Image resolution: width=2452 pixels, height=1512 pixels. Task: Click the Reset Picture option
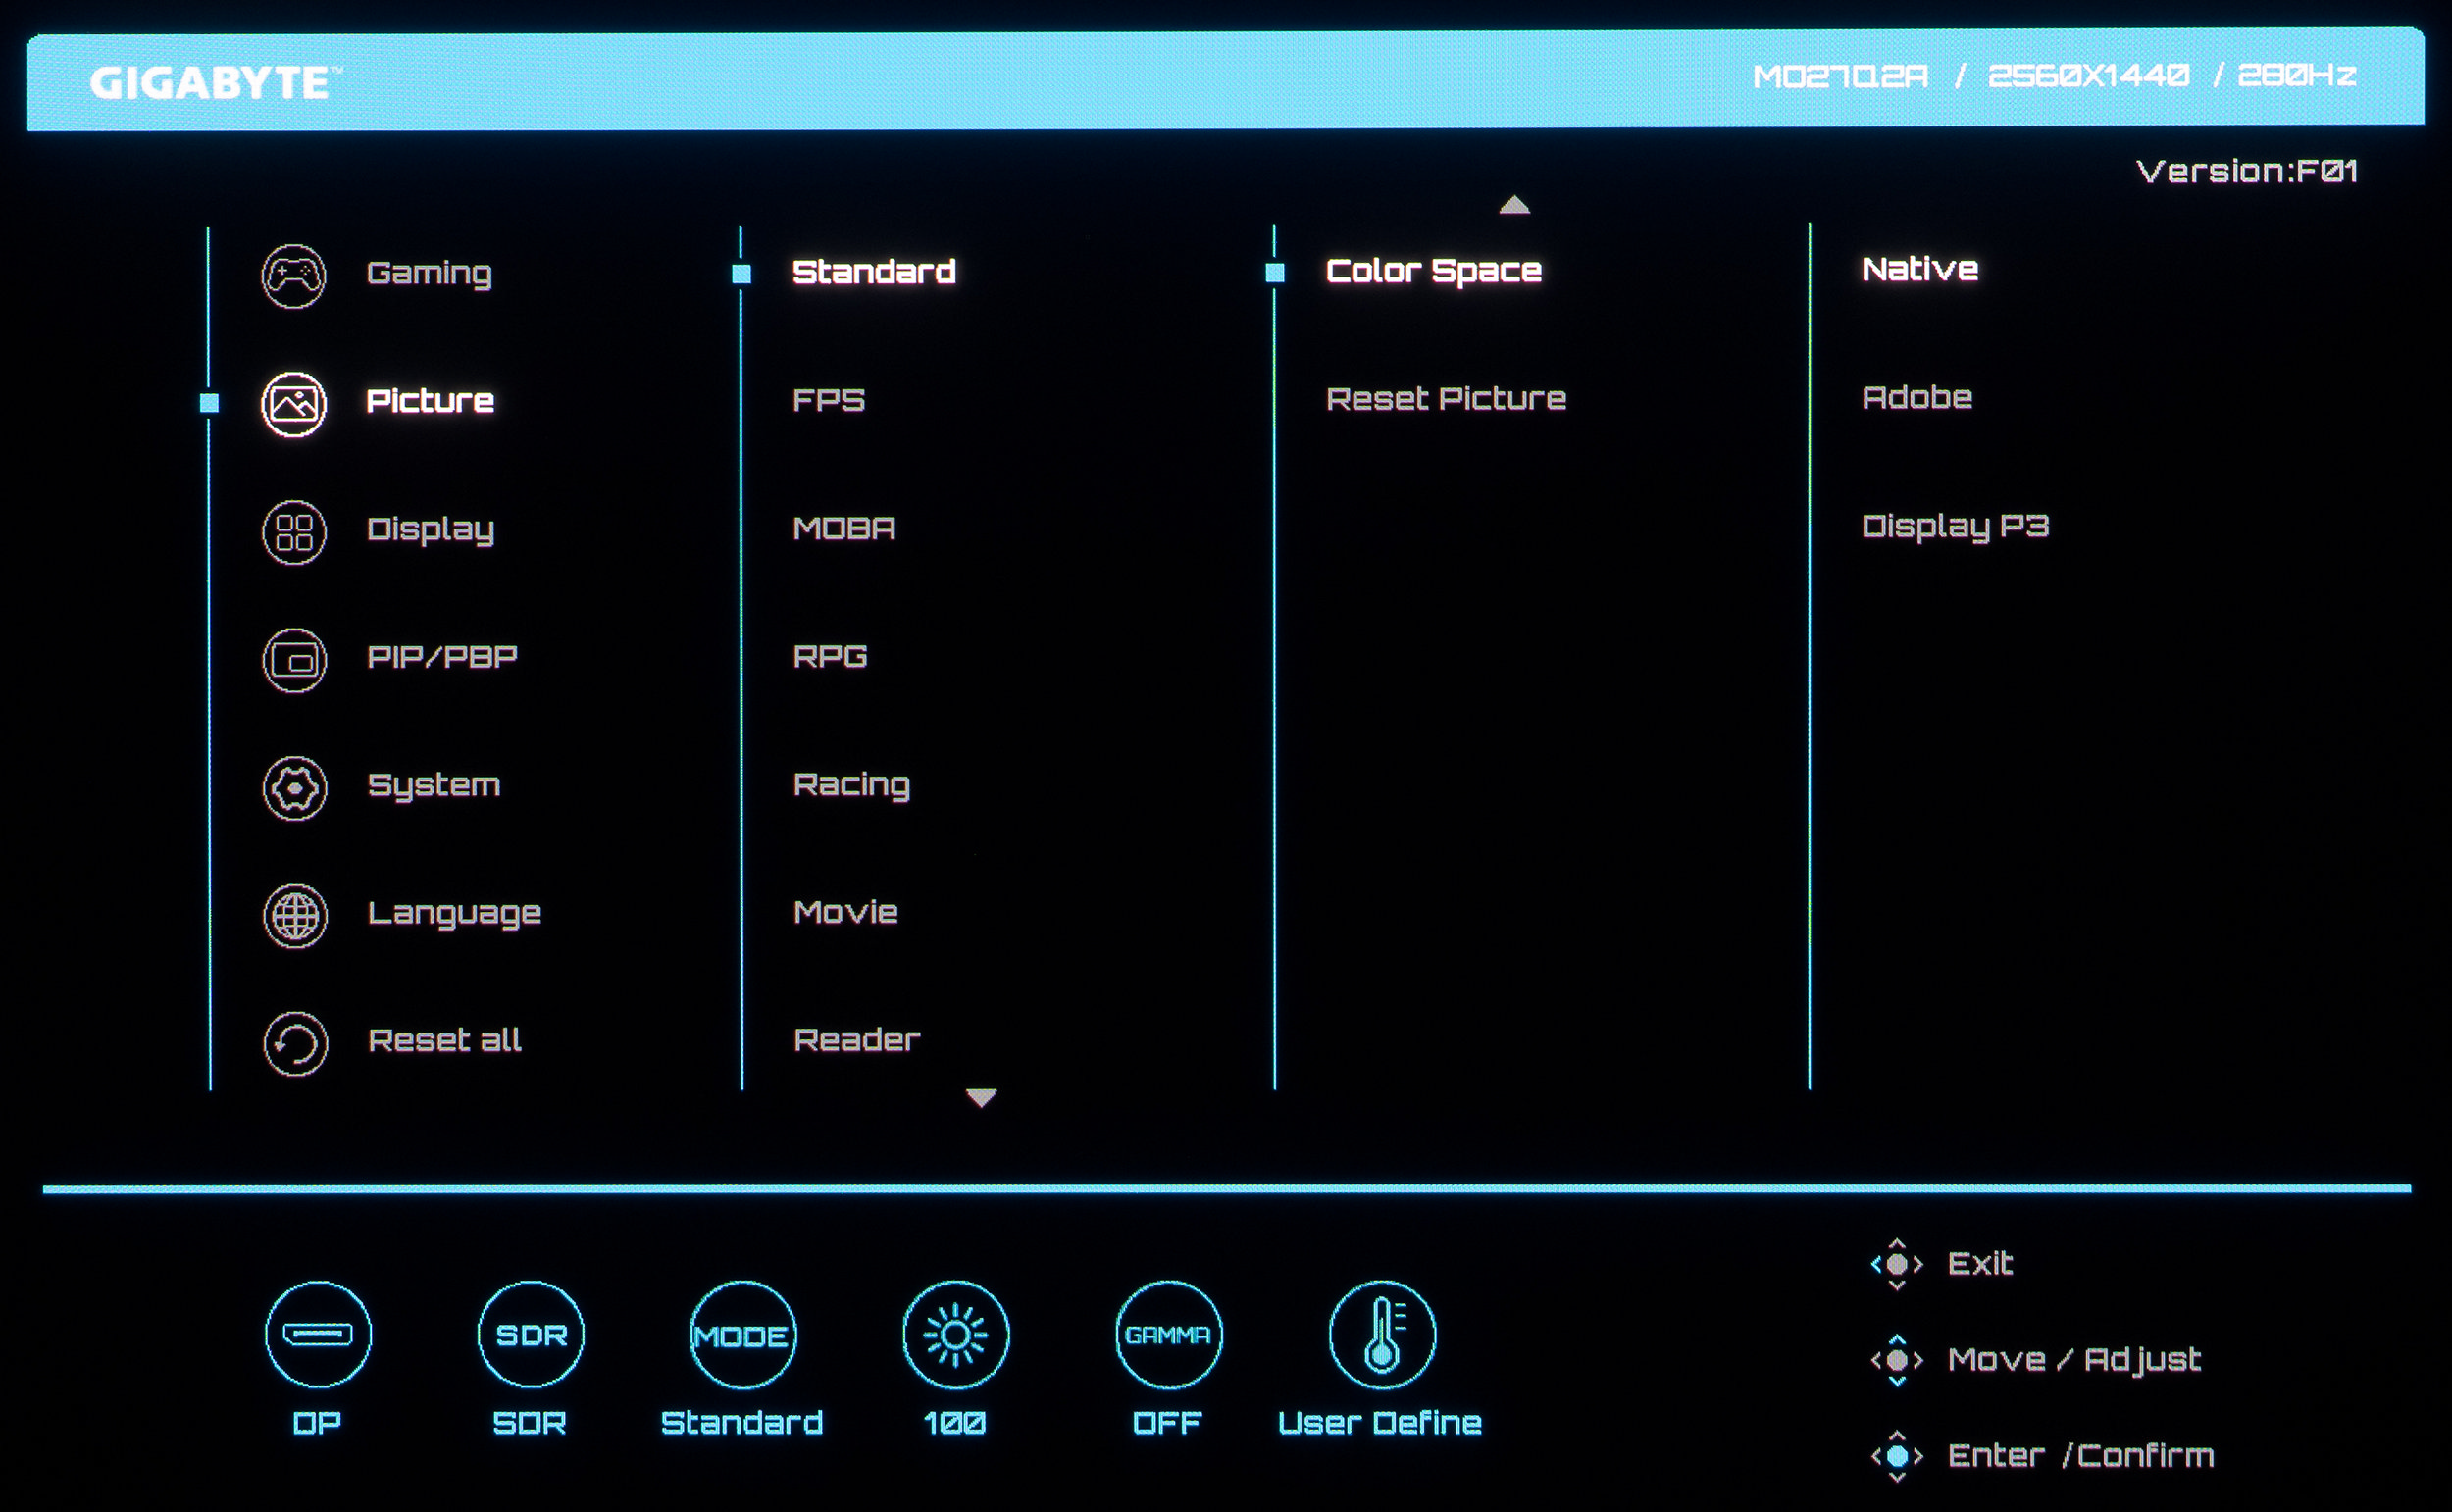pyautogui.click(x=1445, y=399)
